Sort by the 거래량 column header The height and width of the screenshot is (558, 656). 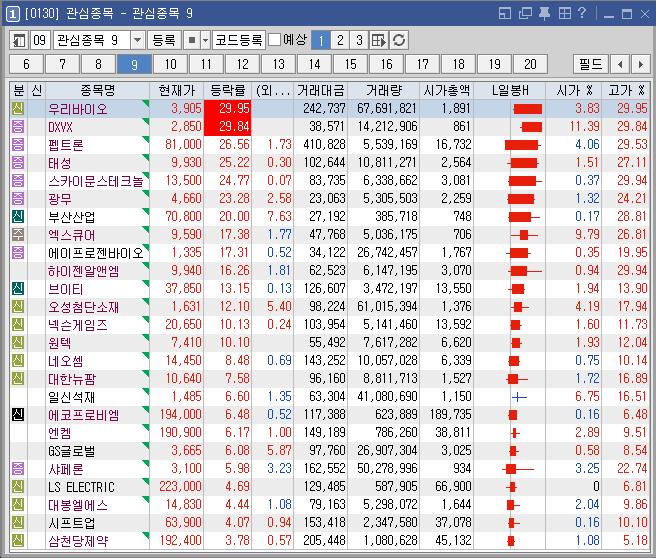[384, 90]
